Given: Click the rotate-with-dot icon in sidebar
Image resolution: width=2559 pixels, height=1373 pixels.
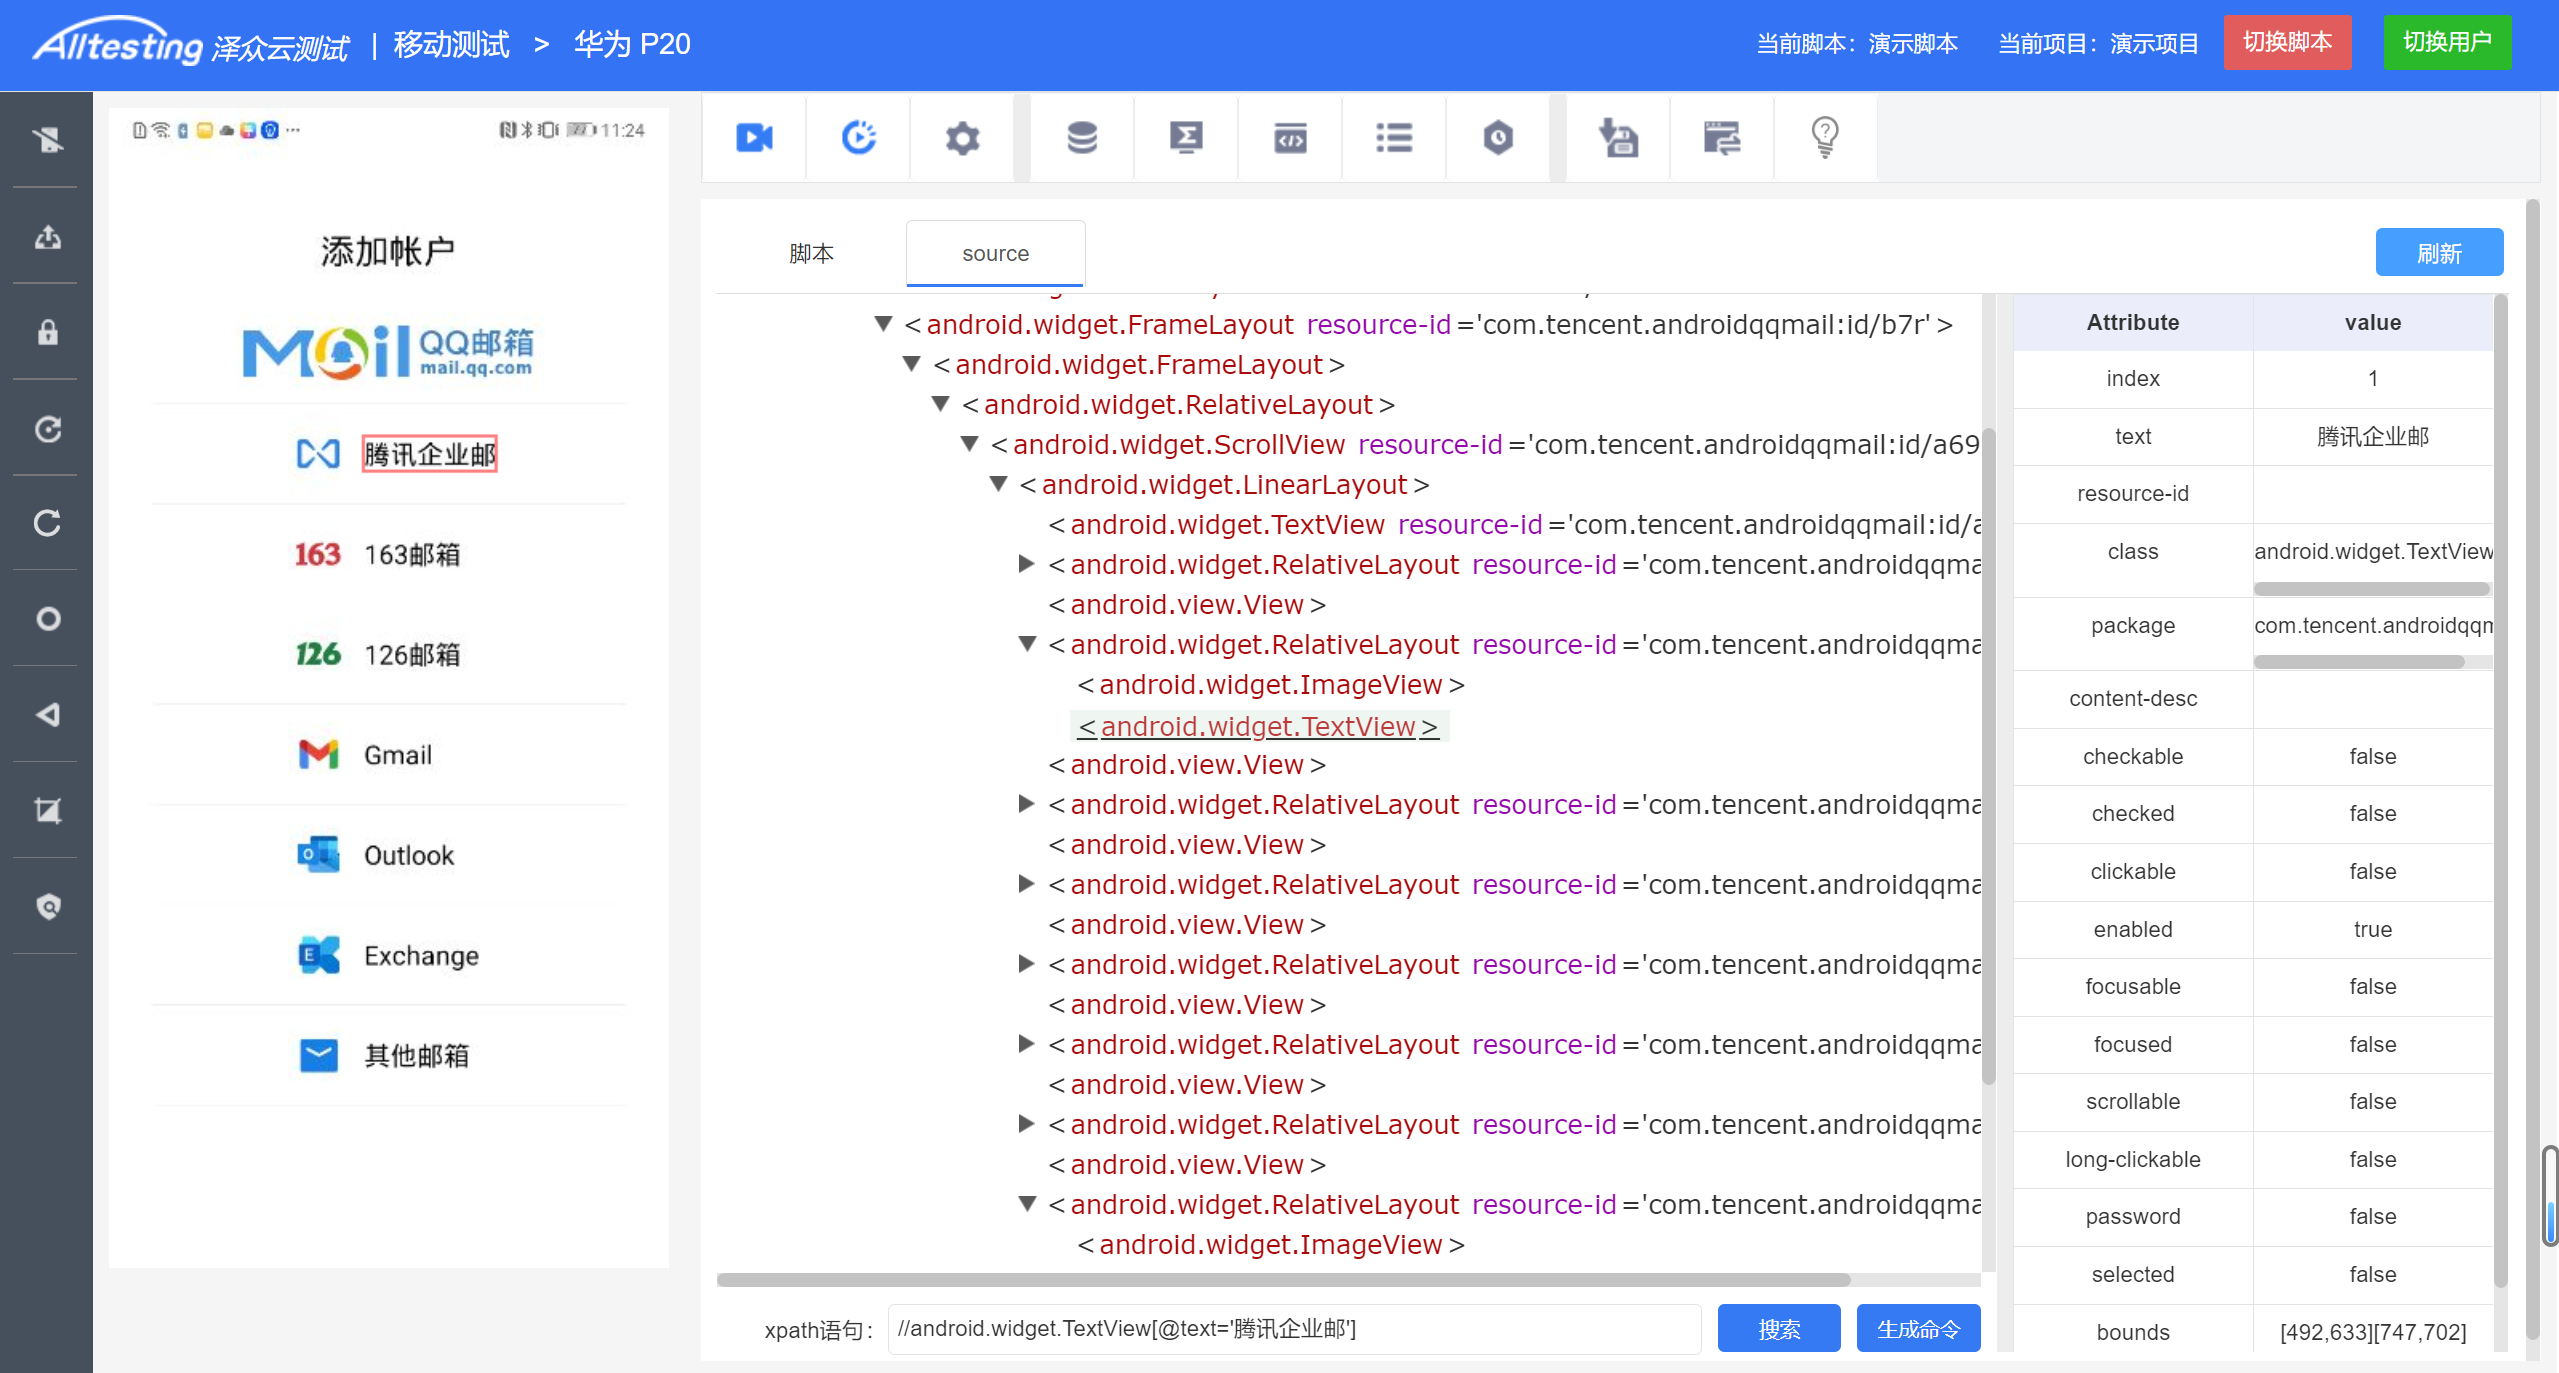Looking at the screenshot, I should 47,428.
